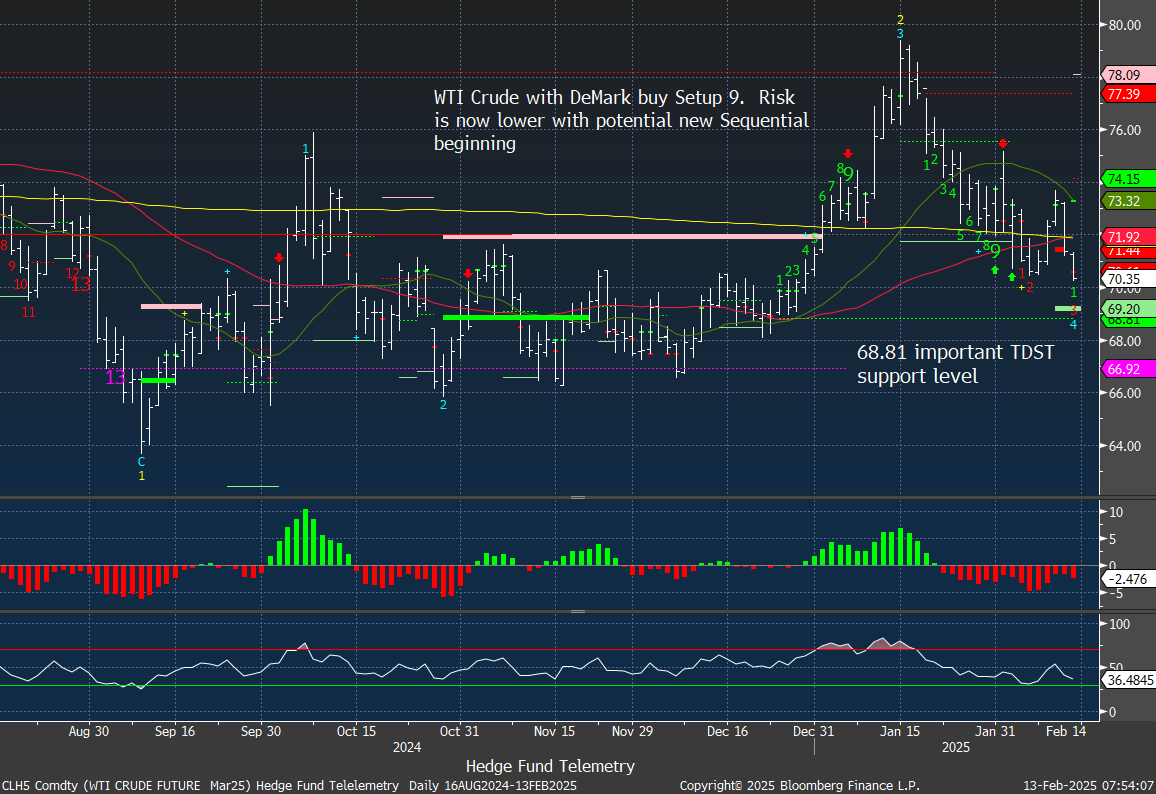Image resolution: width=1156 pixels, height=794 pixels.
Task: Click the Oct 15 date axis label
Action: pyautogui.click(x=357, y=731)
